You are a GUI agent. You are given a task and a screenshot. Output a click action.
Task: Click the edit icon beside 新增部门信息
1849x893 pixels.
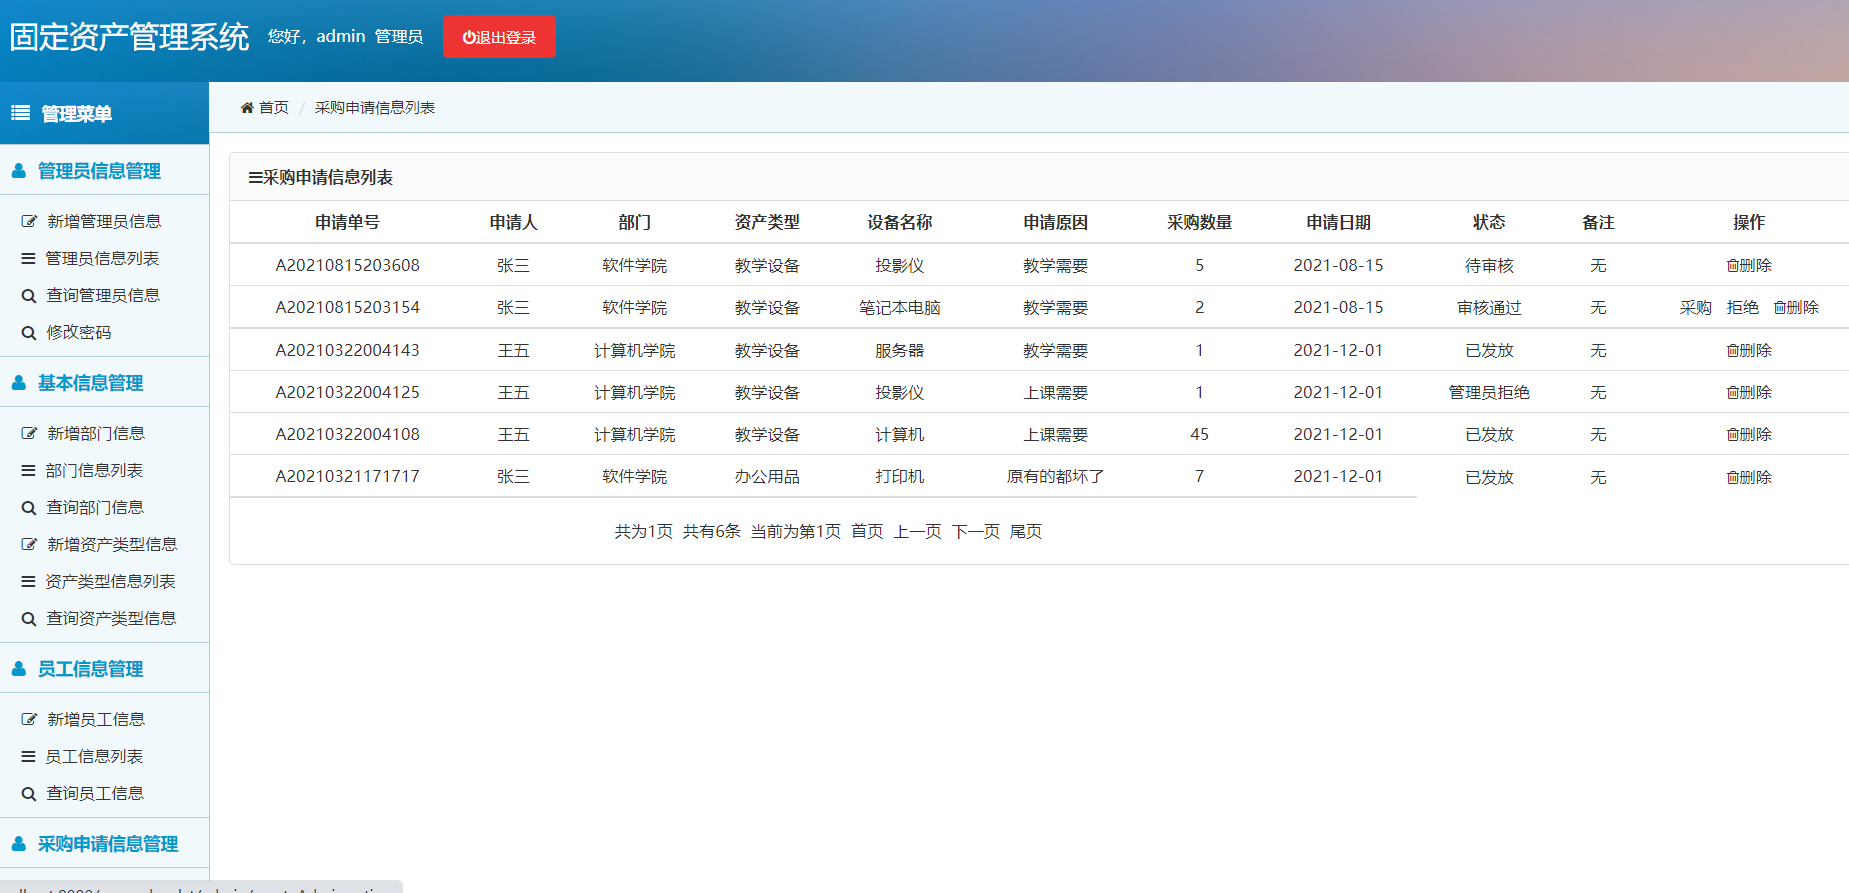point(29,434)
